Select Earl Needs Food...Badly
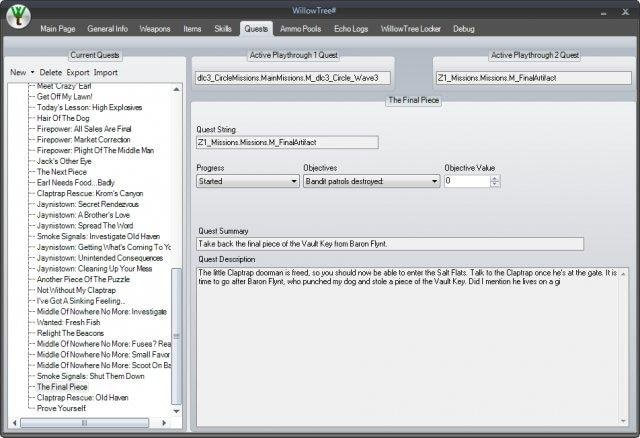 pyautogui.click(x=76, y=182)
